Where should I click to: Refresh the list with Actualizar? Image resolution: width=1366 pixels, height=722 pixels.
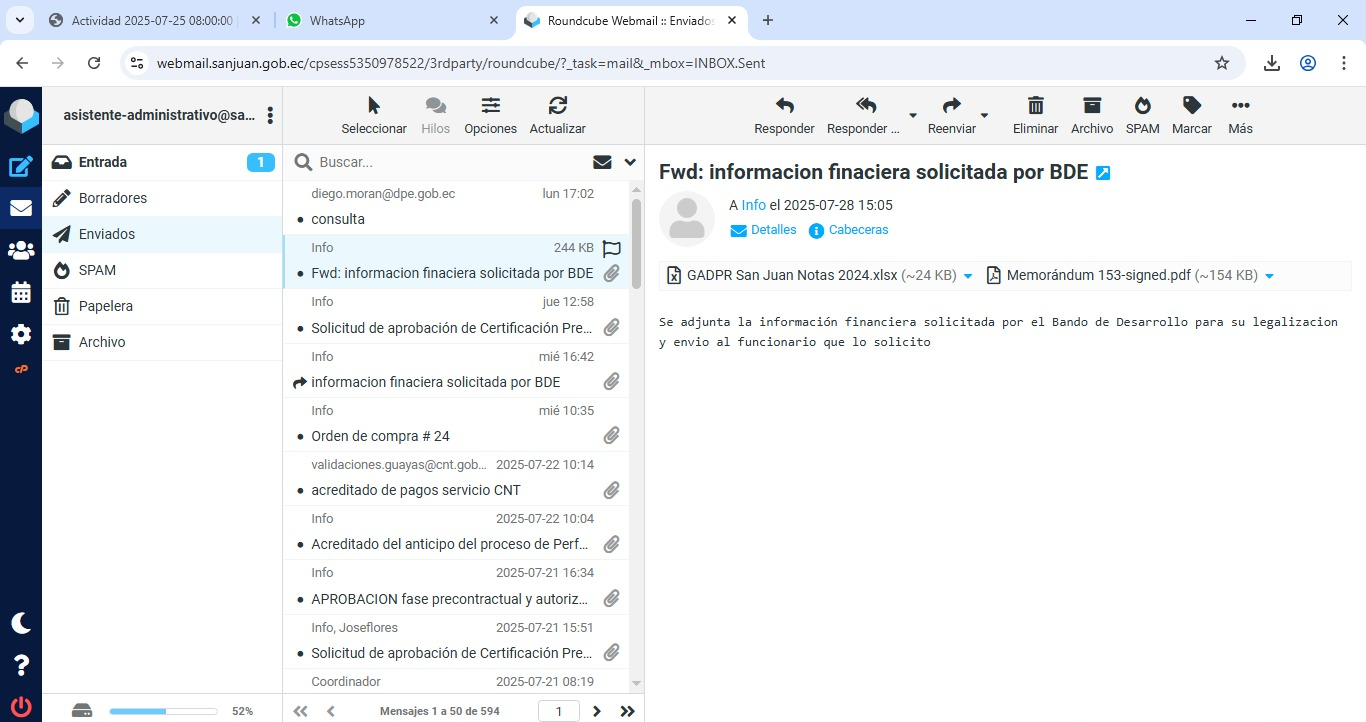pos(557,106)
